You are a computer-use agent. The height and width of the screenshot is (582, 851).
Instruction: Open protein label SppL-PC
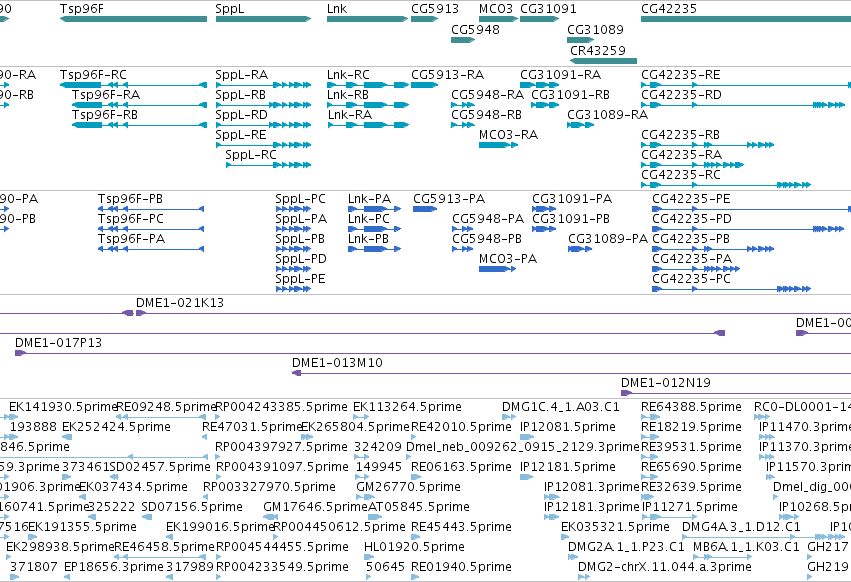pos(301,199)
